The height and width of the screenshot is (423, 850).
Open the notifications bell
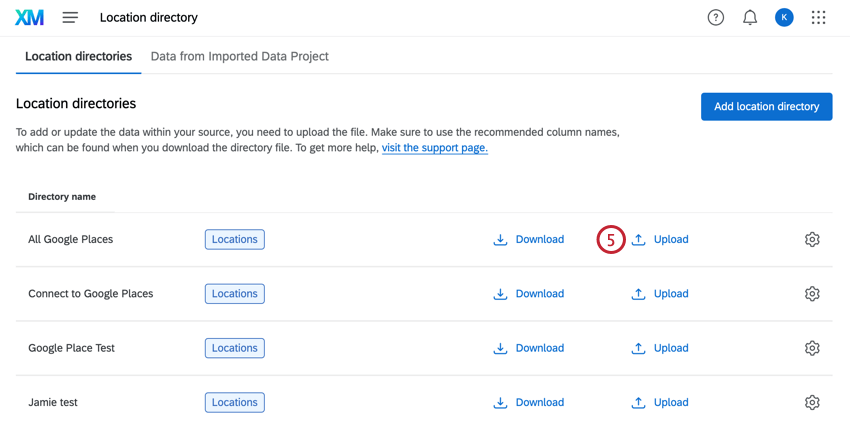[x=750, y=18]
